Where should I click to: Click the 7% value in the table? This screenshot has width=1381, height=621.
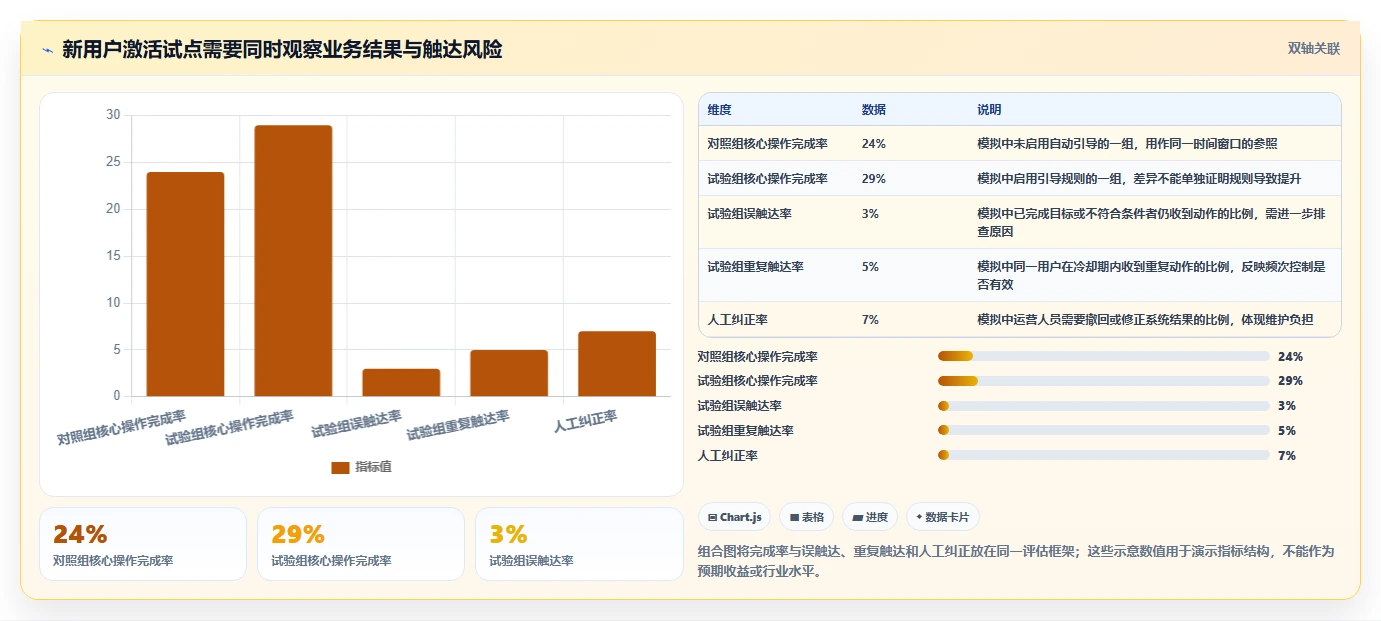[x=870, y=320]
